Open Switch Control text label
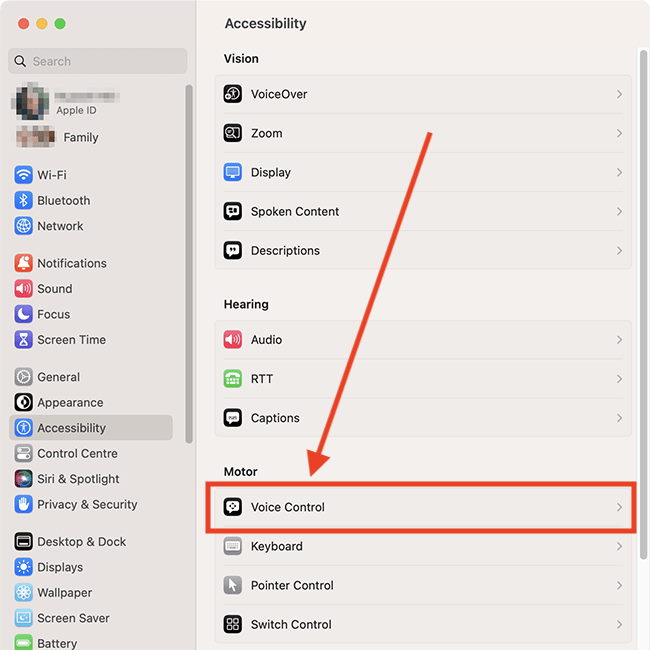 tap(291, 624)
